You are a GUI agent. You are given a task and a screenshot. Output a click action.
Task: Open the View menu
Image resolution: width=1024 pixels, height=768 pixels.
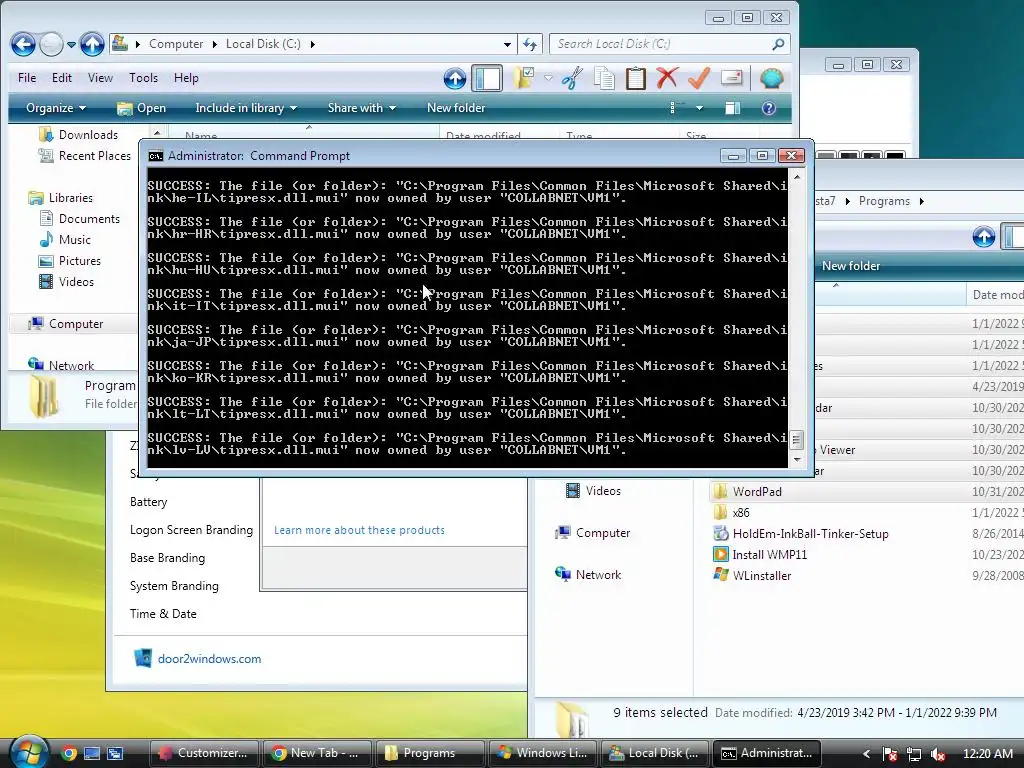(x=100, y=78)
